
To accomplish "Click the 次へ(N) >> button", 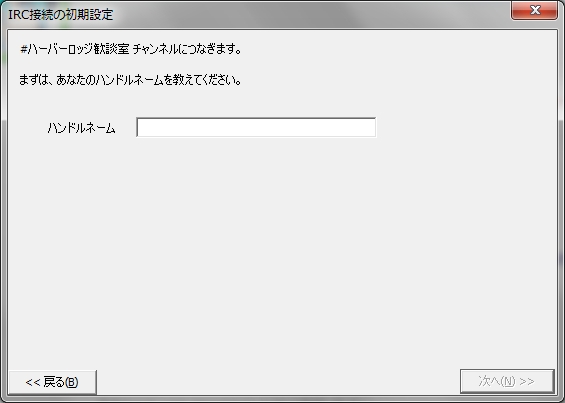I will tap(507, 381).
